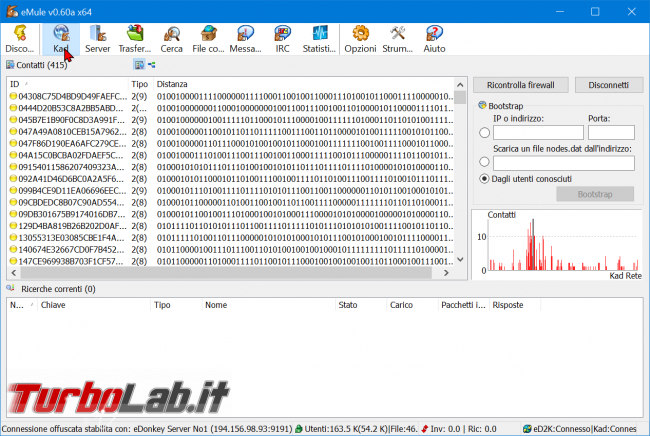Click the network tree view icon beside Contatti
Screen dimensions: 650x436
152,65
